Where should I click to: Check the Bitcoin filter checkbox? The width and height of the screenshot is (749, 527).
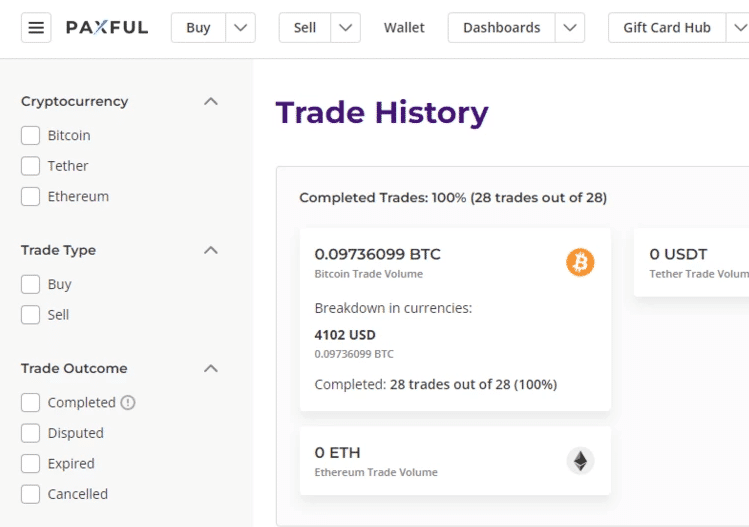pos(31,135)
